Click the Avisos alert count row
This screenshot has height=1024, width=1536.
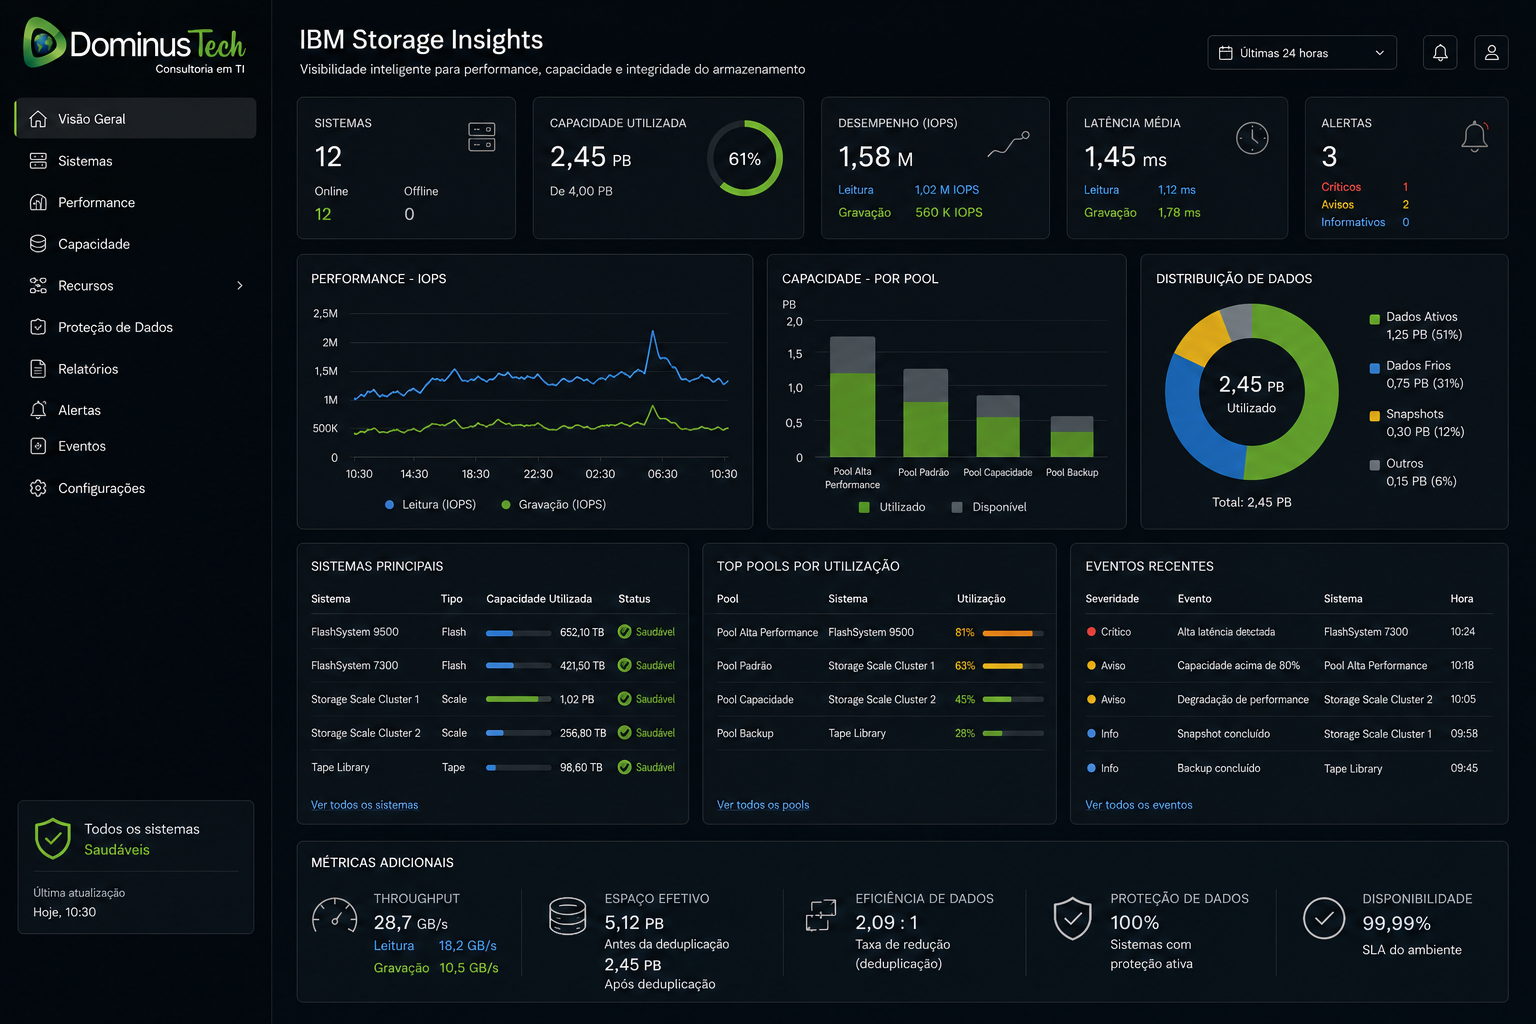1365,205
